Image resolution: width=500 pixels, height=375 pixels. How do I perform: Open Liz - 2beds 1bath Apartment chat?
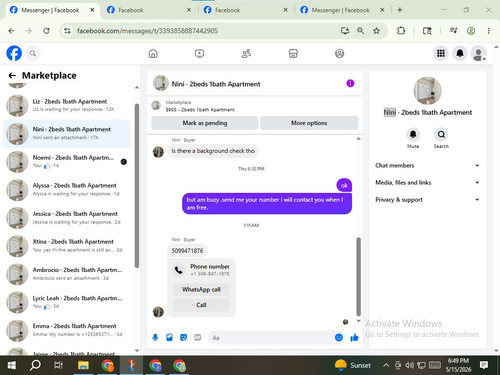(67, 105)
